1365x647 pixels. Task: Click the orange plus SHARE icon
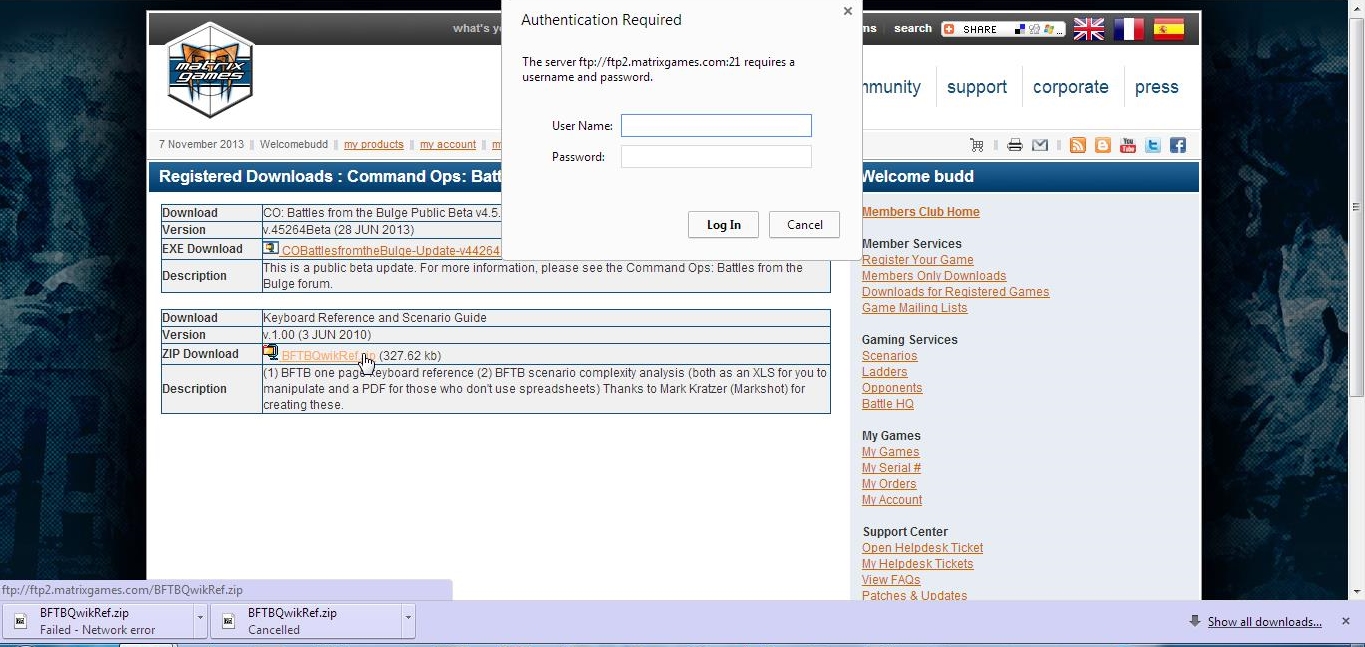pyautogui.click(x=950, y=29)
